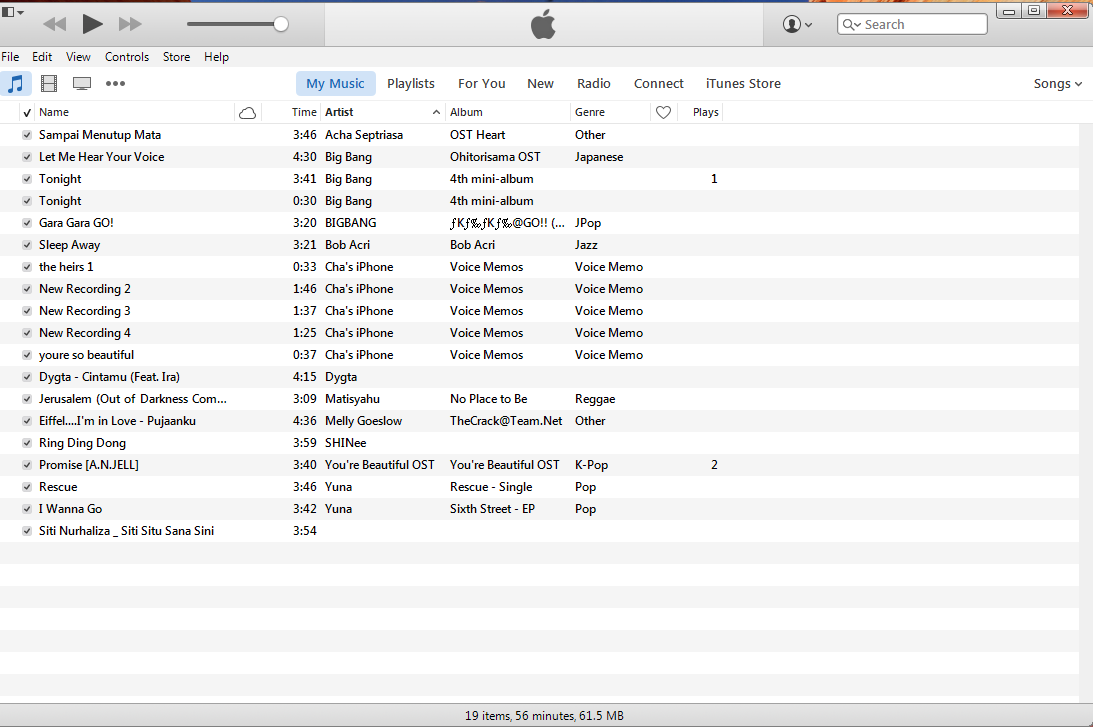Open the View menu
The width and height of the screenshot is (1093, 727).
click(78, 57)
